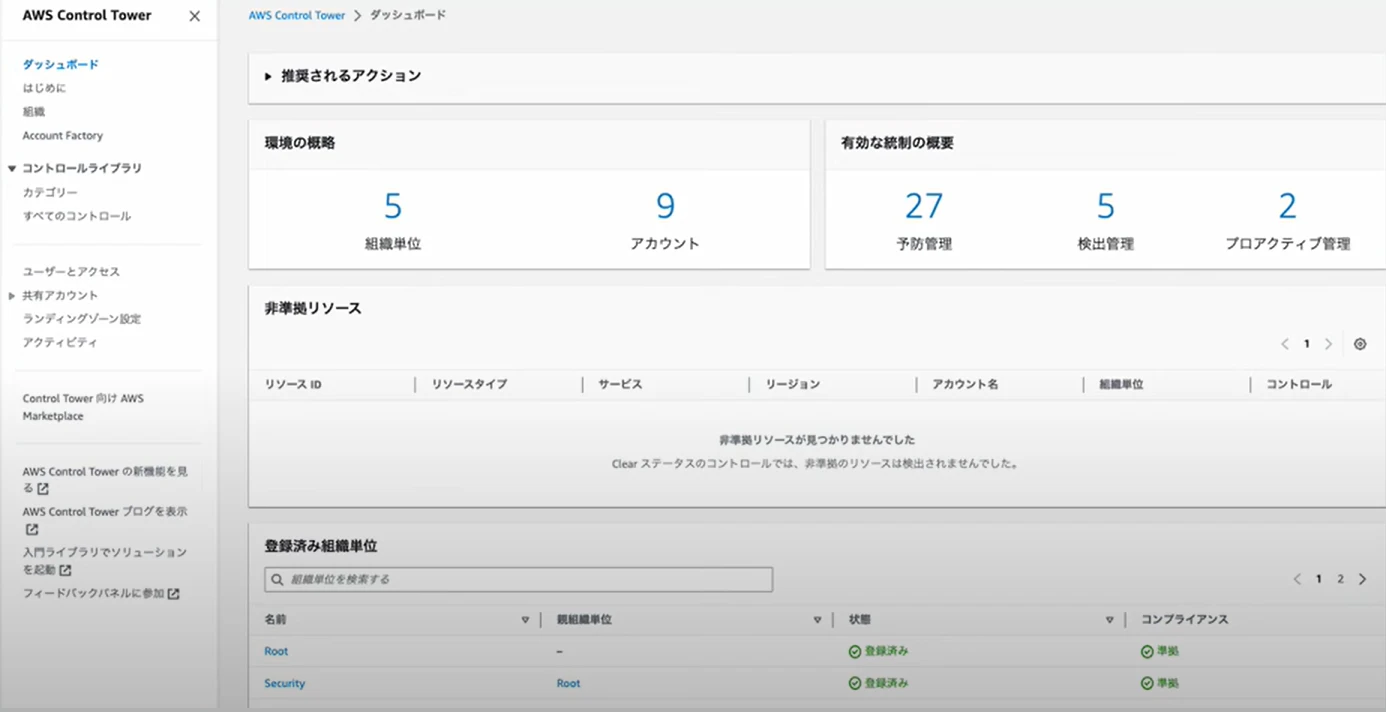
Task: Click the 2 プロアクティブ管理 count
Action: (x=1287, y=206)
